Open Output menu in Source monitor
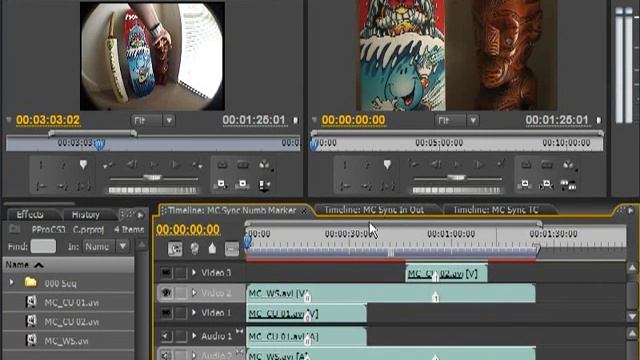The height and width of the screenshot is (360, 640). tap(265, 165)
